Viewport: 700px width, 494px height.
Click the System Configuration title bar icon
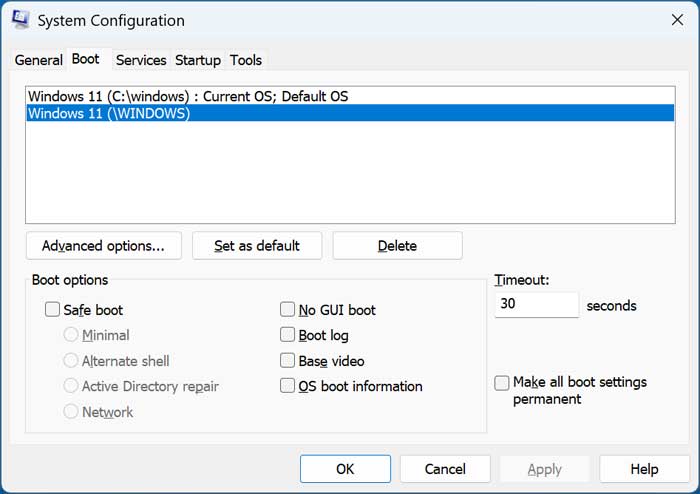pyautogui.click(x=20, y=19)
